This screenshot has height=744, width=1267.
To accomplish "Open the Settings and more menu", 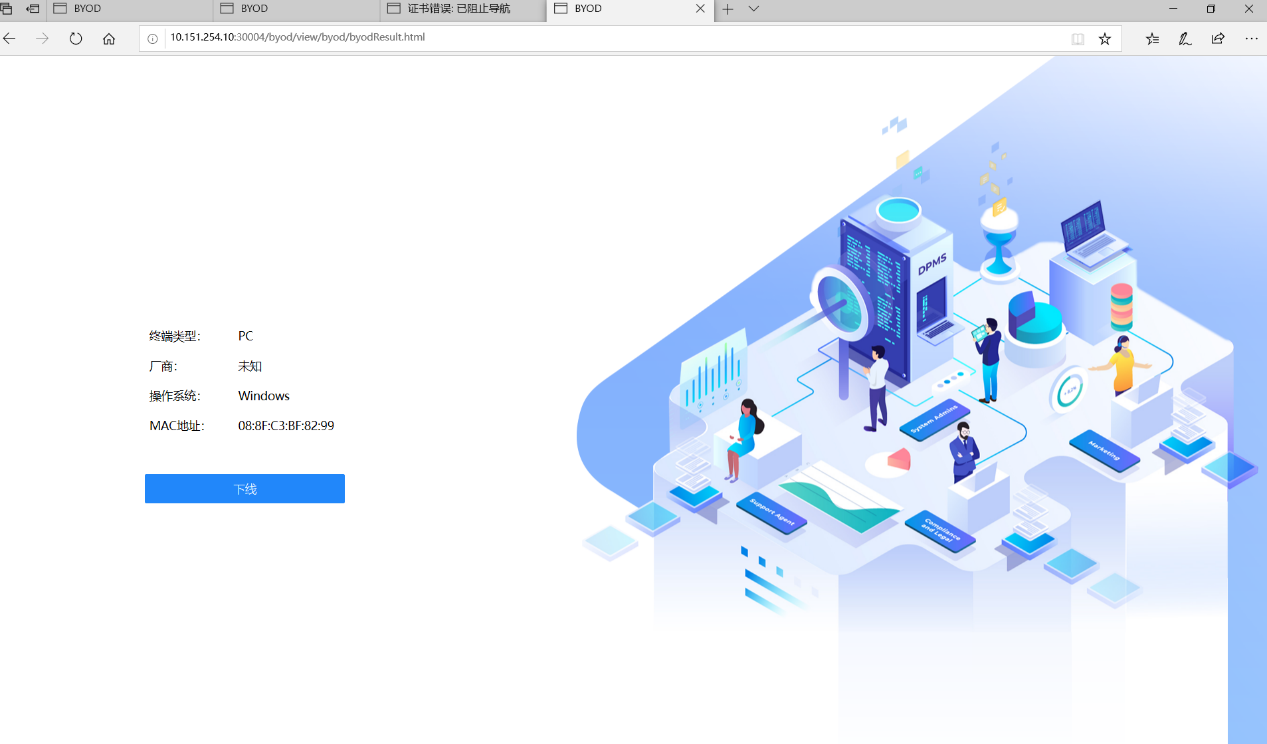I will (x=1251, y=39).
